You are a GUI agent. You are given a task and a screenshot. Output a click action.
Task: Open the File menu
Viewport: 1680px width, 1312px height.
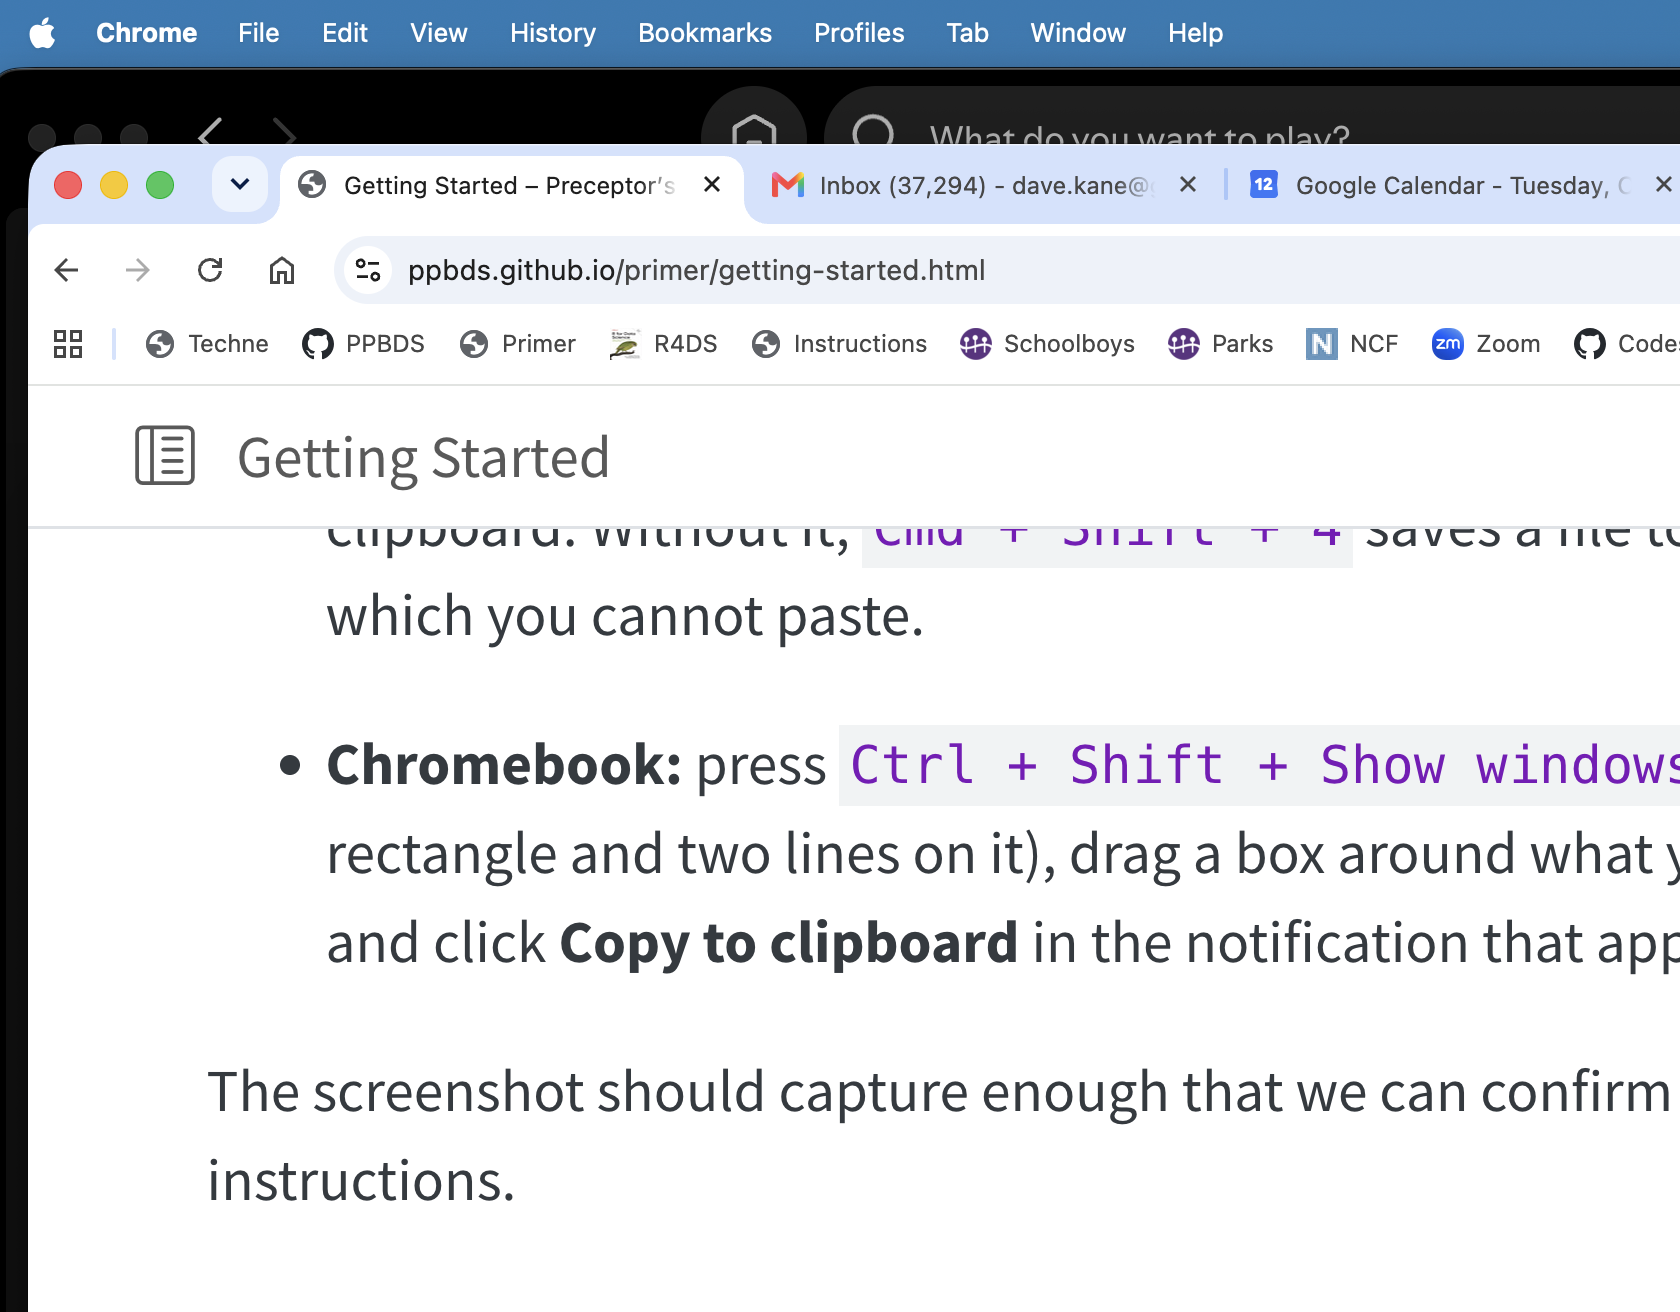258,33
